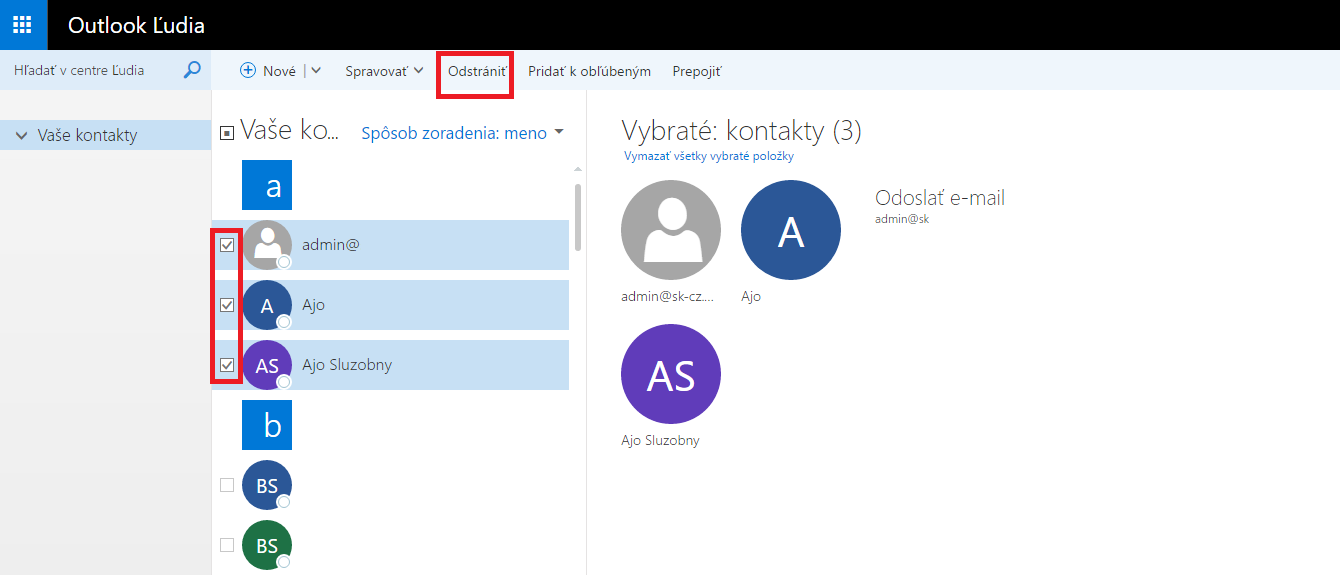Click the blue BS contact avatar
Viewport: 1340px width, 575px height.
(267, 485)
